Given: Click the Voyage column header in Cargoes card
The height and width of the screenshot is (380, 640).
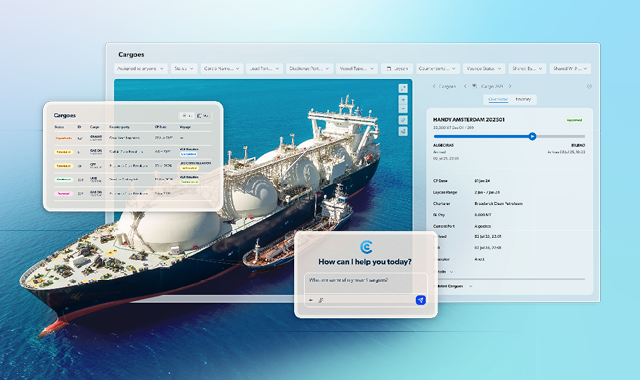Looking at the screenshot, I should pyautogui.click(x=185, y=127).
